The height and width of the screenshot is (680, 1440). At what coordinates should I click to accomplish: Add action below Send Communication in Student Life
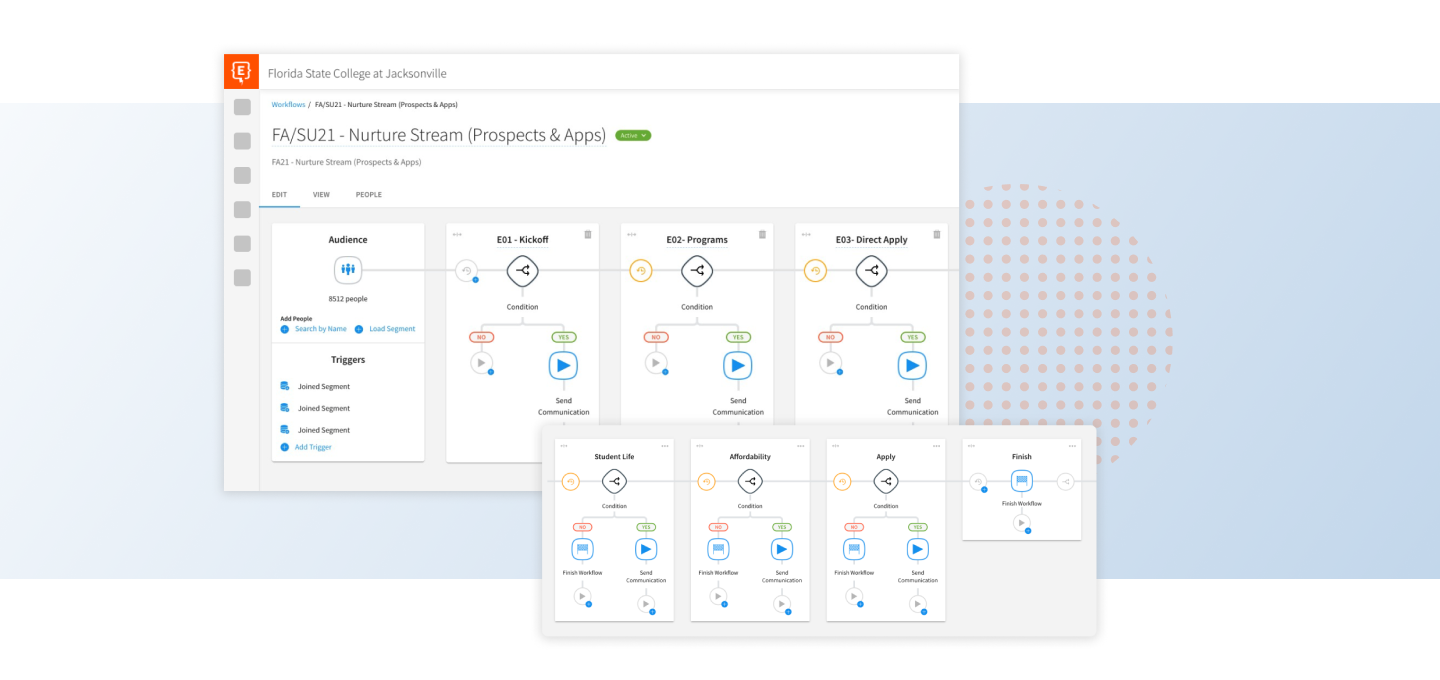[646, 603]
